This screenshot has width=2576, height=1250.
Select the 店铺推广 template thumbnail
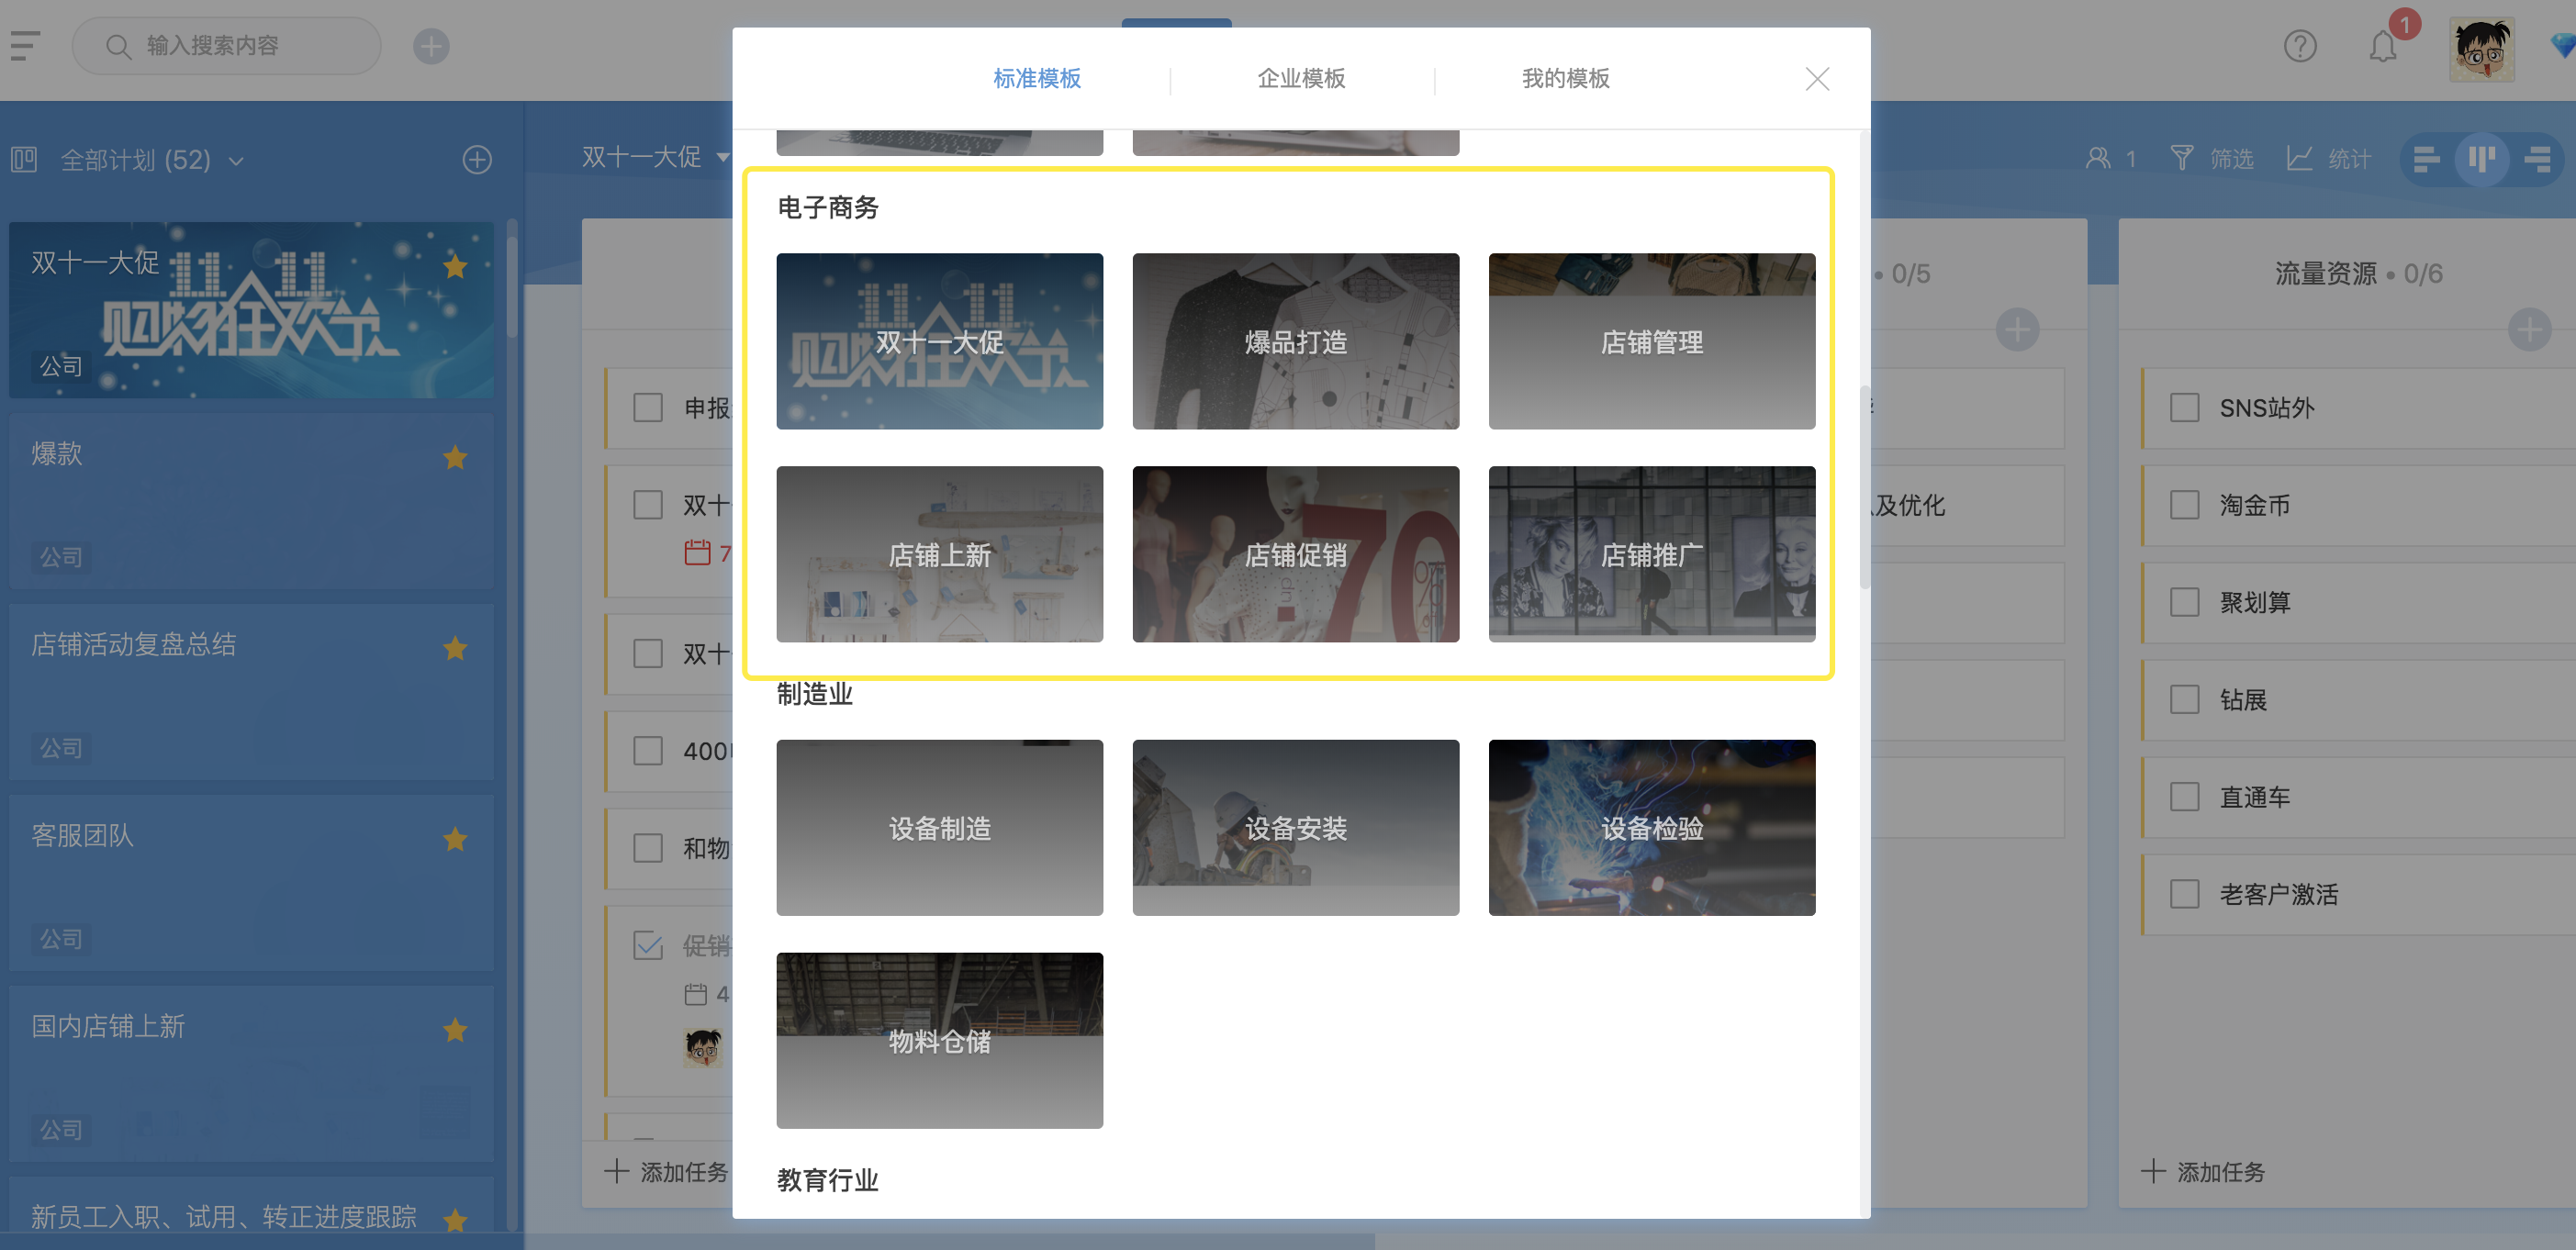coord(1651,554)
